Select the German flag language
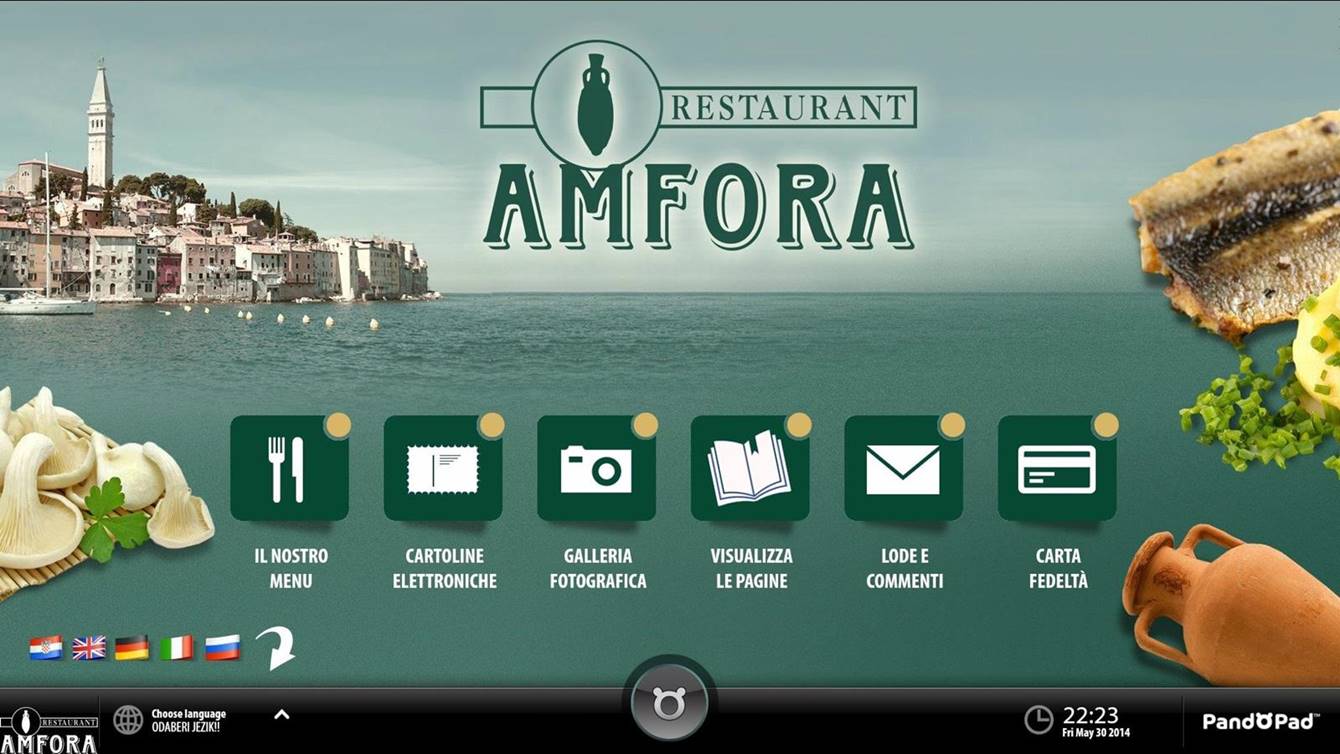 pos(132,648)
